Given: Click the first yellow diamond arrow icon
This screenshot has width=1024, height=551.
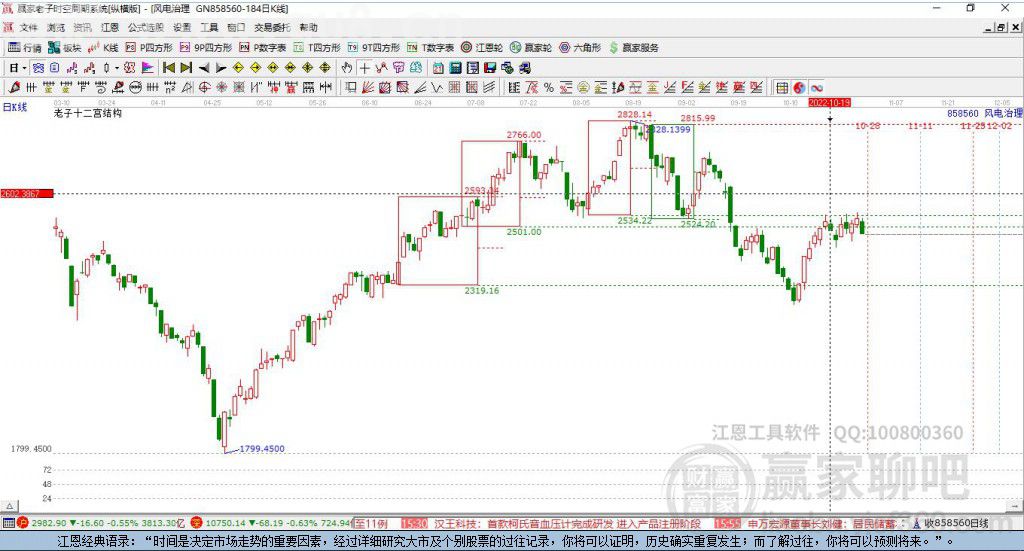Looking at the screenshot, I should tap(238, 68).
